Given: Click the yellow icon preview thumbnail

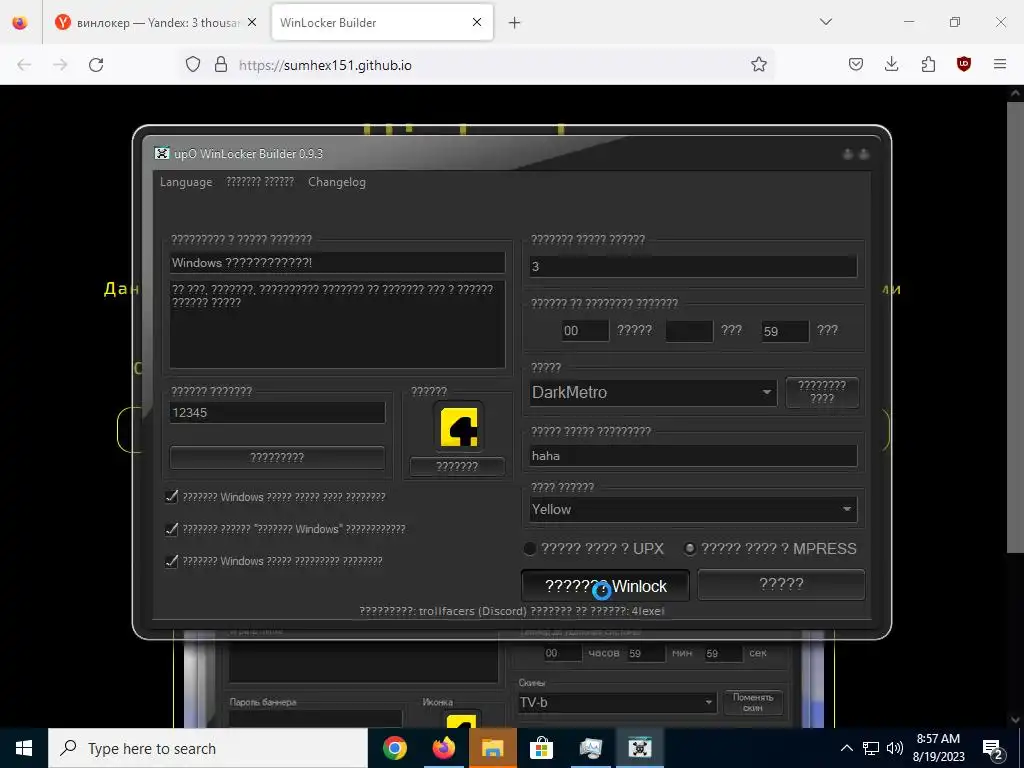Looking at the screenshot, I should tap(458, 427).
